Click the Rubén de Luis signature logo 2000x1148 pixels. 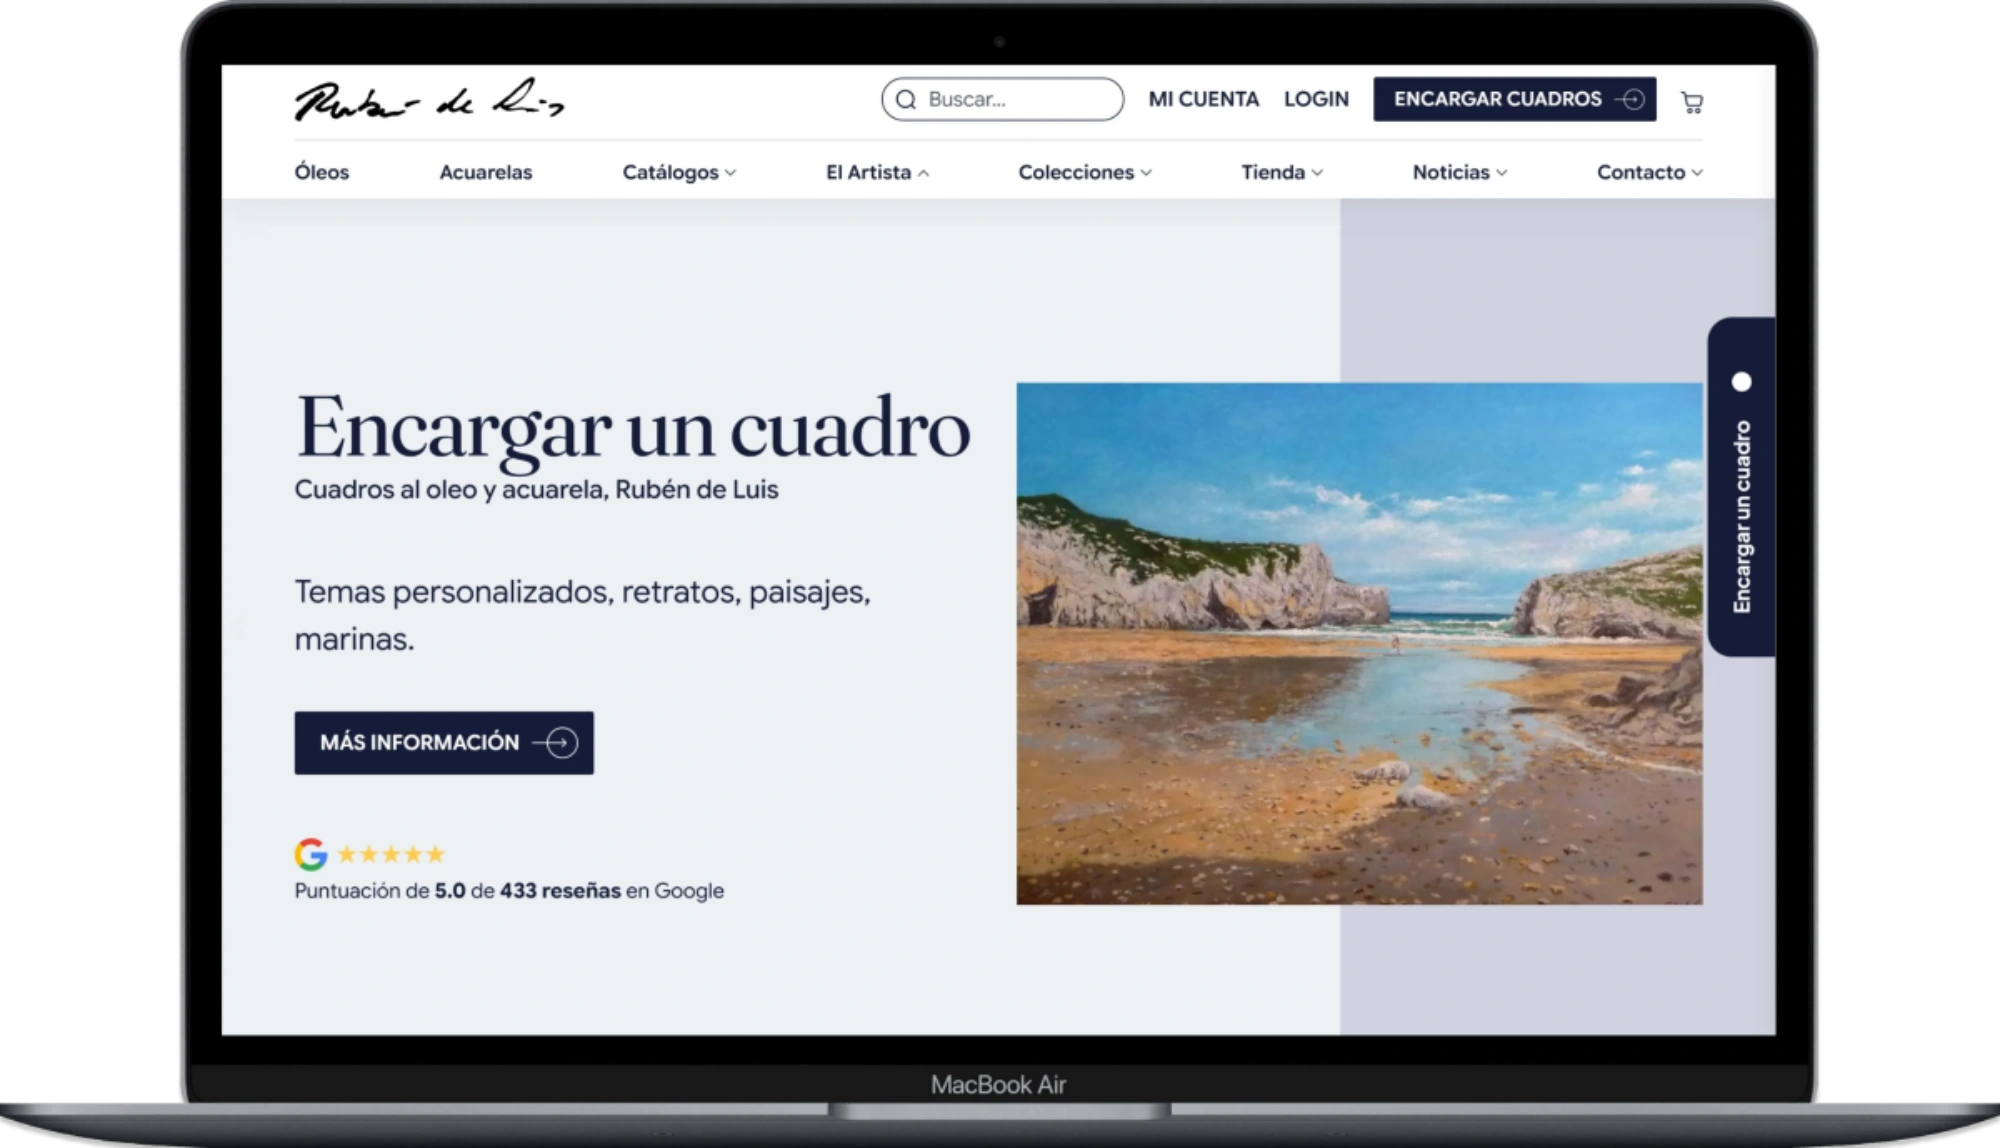(x=429, y=100)
